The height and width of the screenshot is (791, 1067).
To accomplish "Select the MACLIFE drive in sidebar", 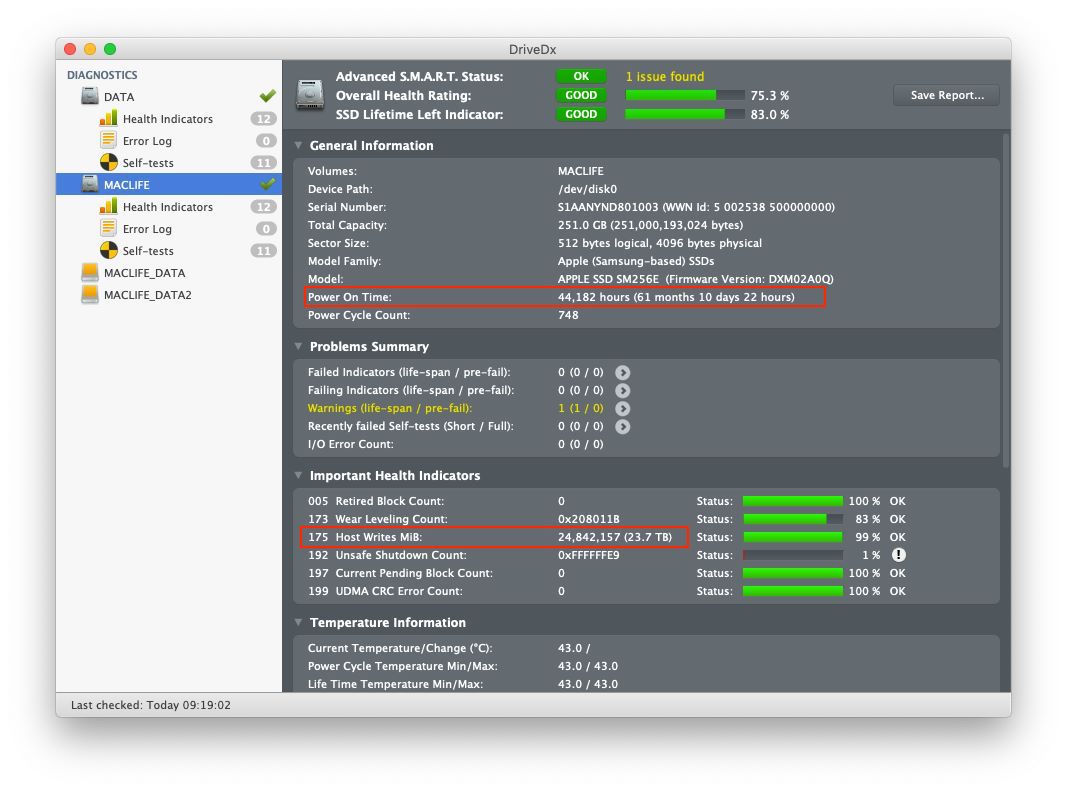I will pyautogui.click(x=126, y=185).
